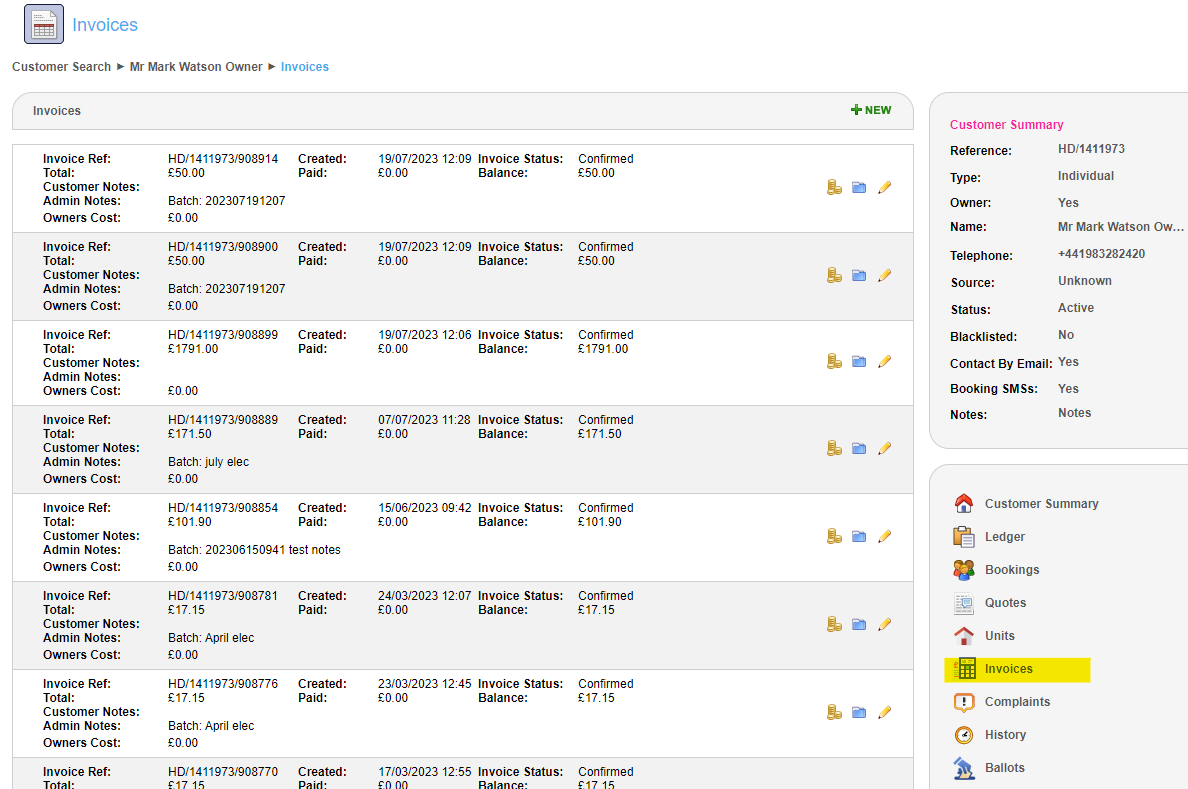Open payment coins icon for invoice 908781
1188x789 pixels.
[834, 624]
